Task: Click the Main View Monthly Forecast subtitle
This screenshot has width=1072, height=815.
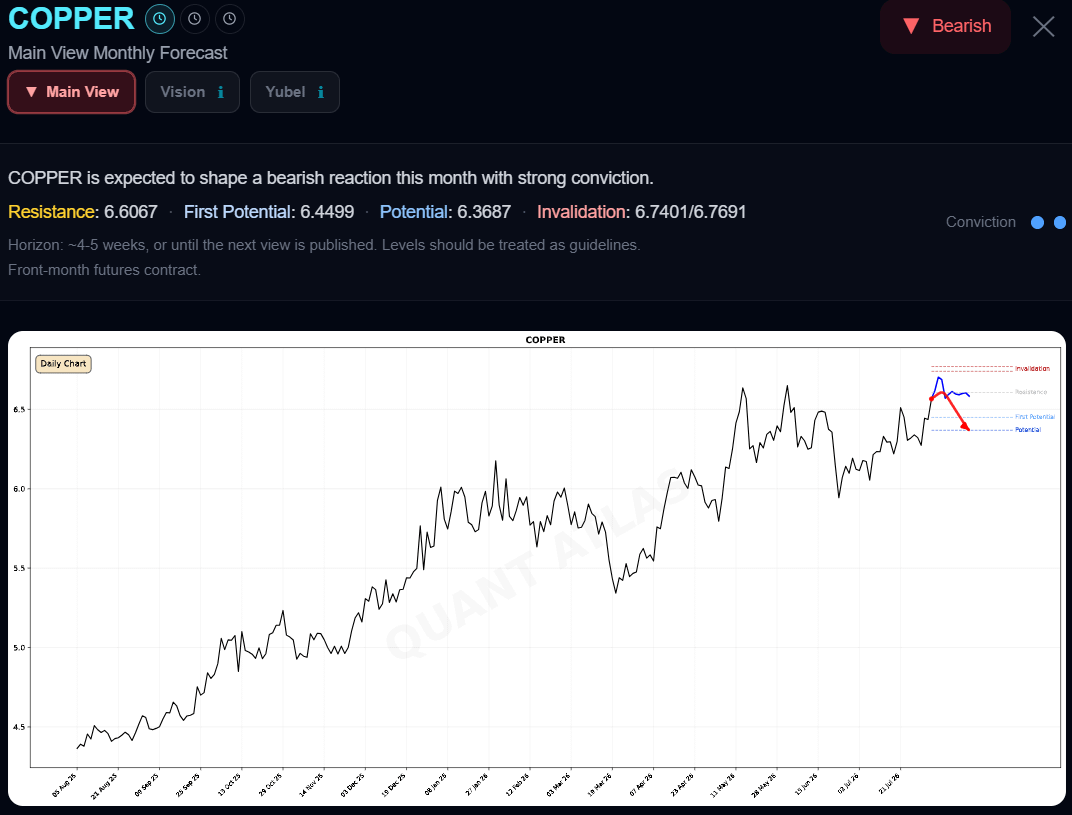Action: (118, 53)
